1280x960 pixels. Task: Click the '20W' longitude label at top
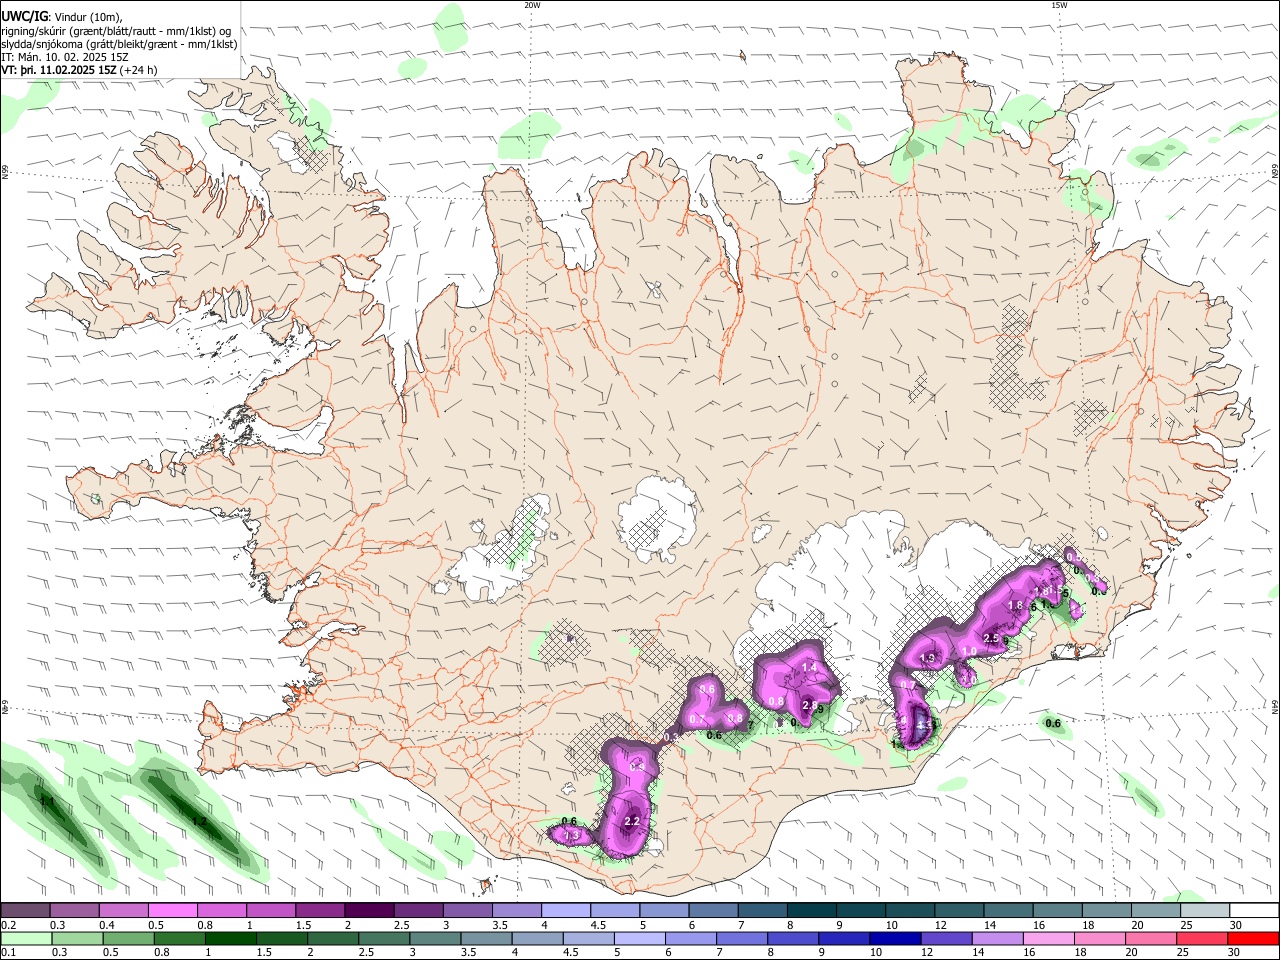tap(532, 5)
